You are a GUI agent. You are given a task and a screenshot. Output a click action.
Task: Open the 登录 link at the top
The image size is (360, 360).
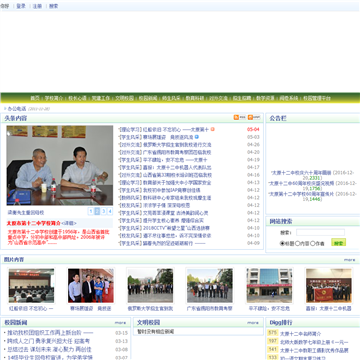tap(21, 6)
